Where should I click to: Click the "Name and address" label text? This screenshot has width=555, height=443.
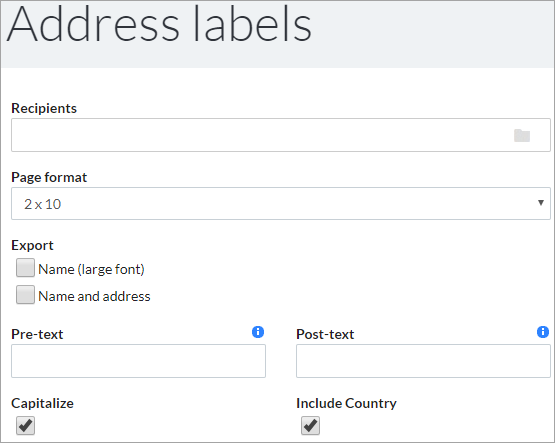pyautogui.click(x=94, y=296)
